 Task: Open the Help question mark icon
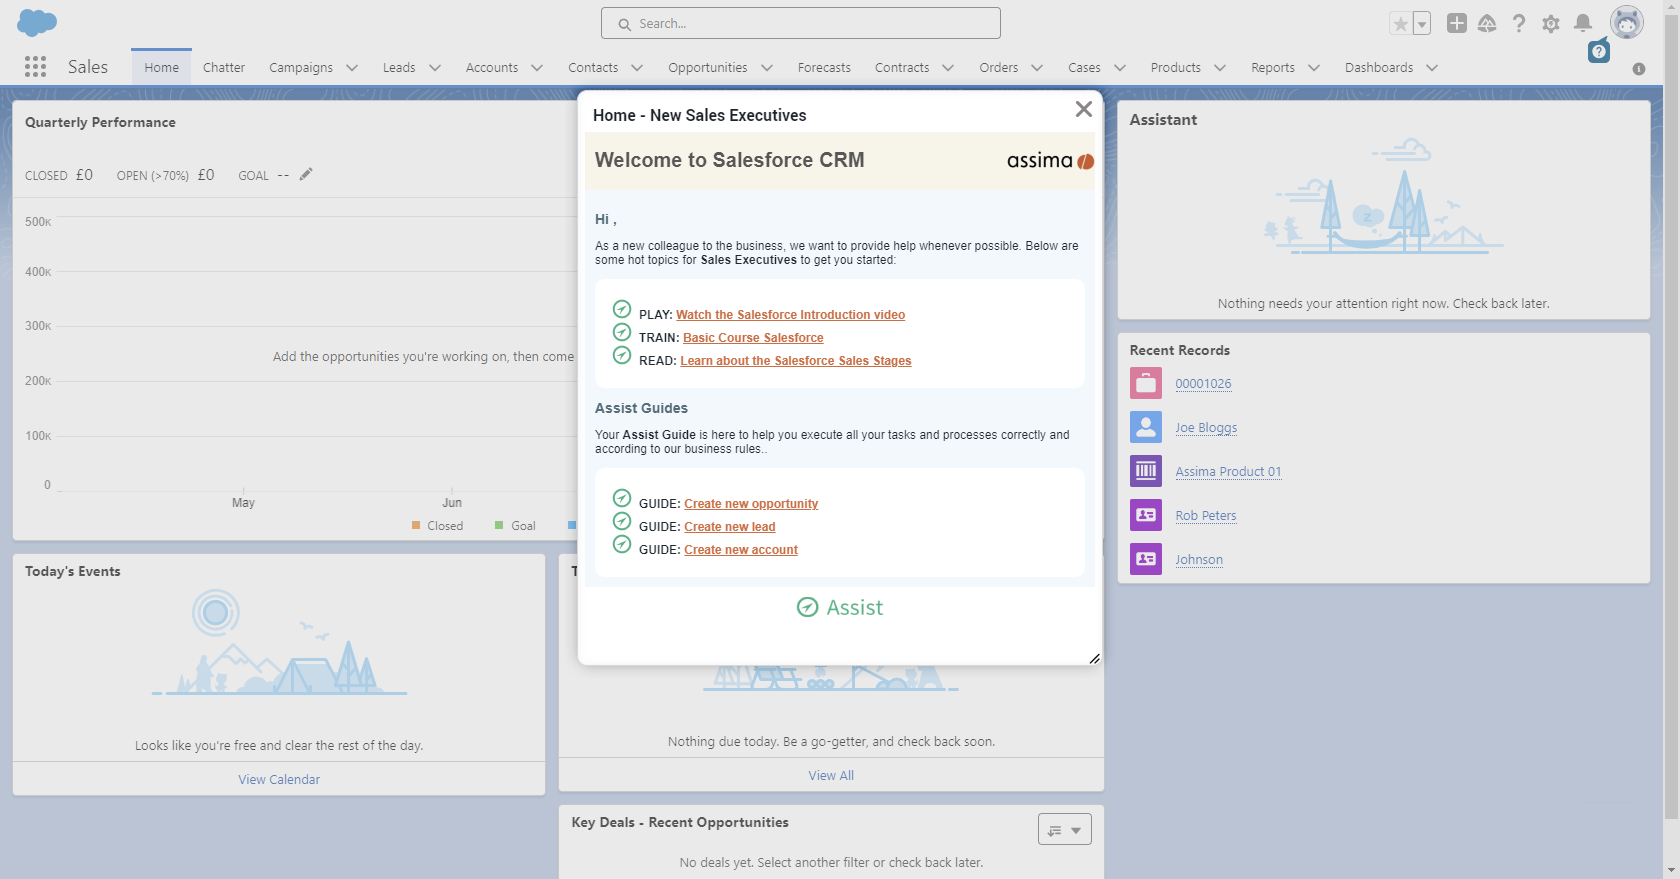[x=1519, y=24]
